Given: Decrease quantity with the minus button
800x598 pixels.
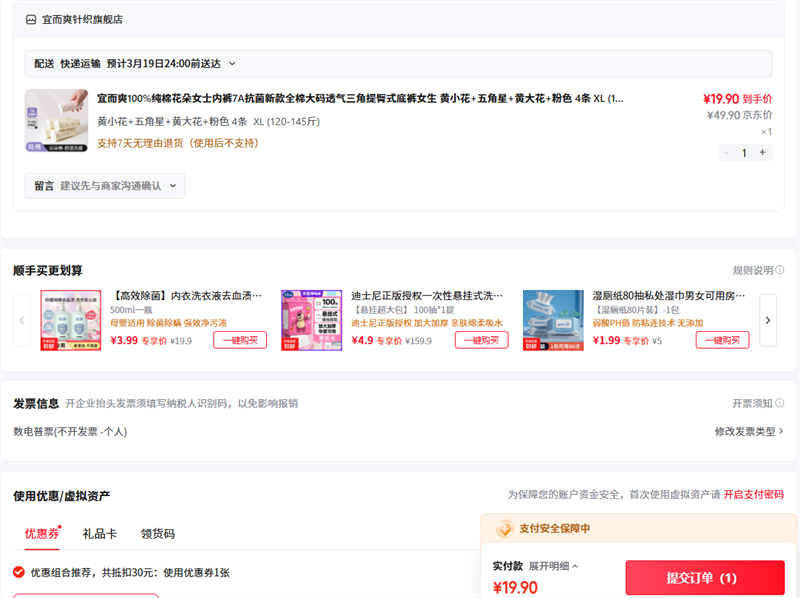Looking at the screenshot, I should (x=726, y=152).
